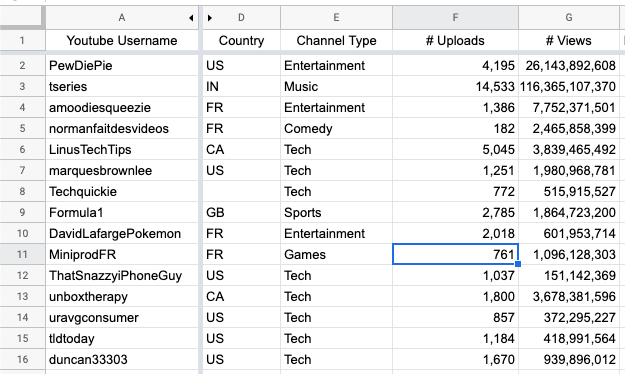Image resolution: width=625 pixels, height=374 pixels.
Task: Click the 'Youtube Username' header cell
Action: point(122,40)
